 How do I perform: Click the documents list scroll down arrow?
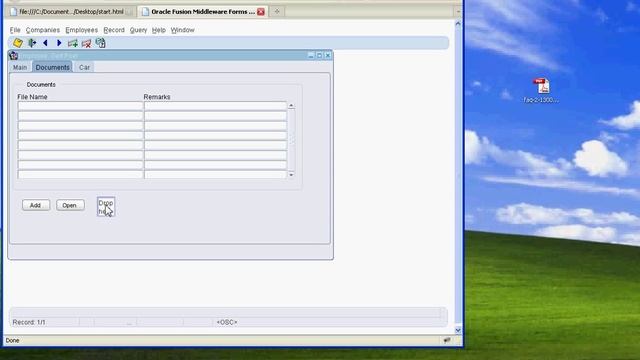click(291, 175)
